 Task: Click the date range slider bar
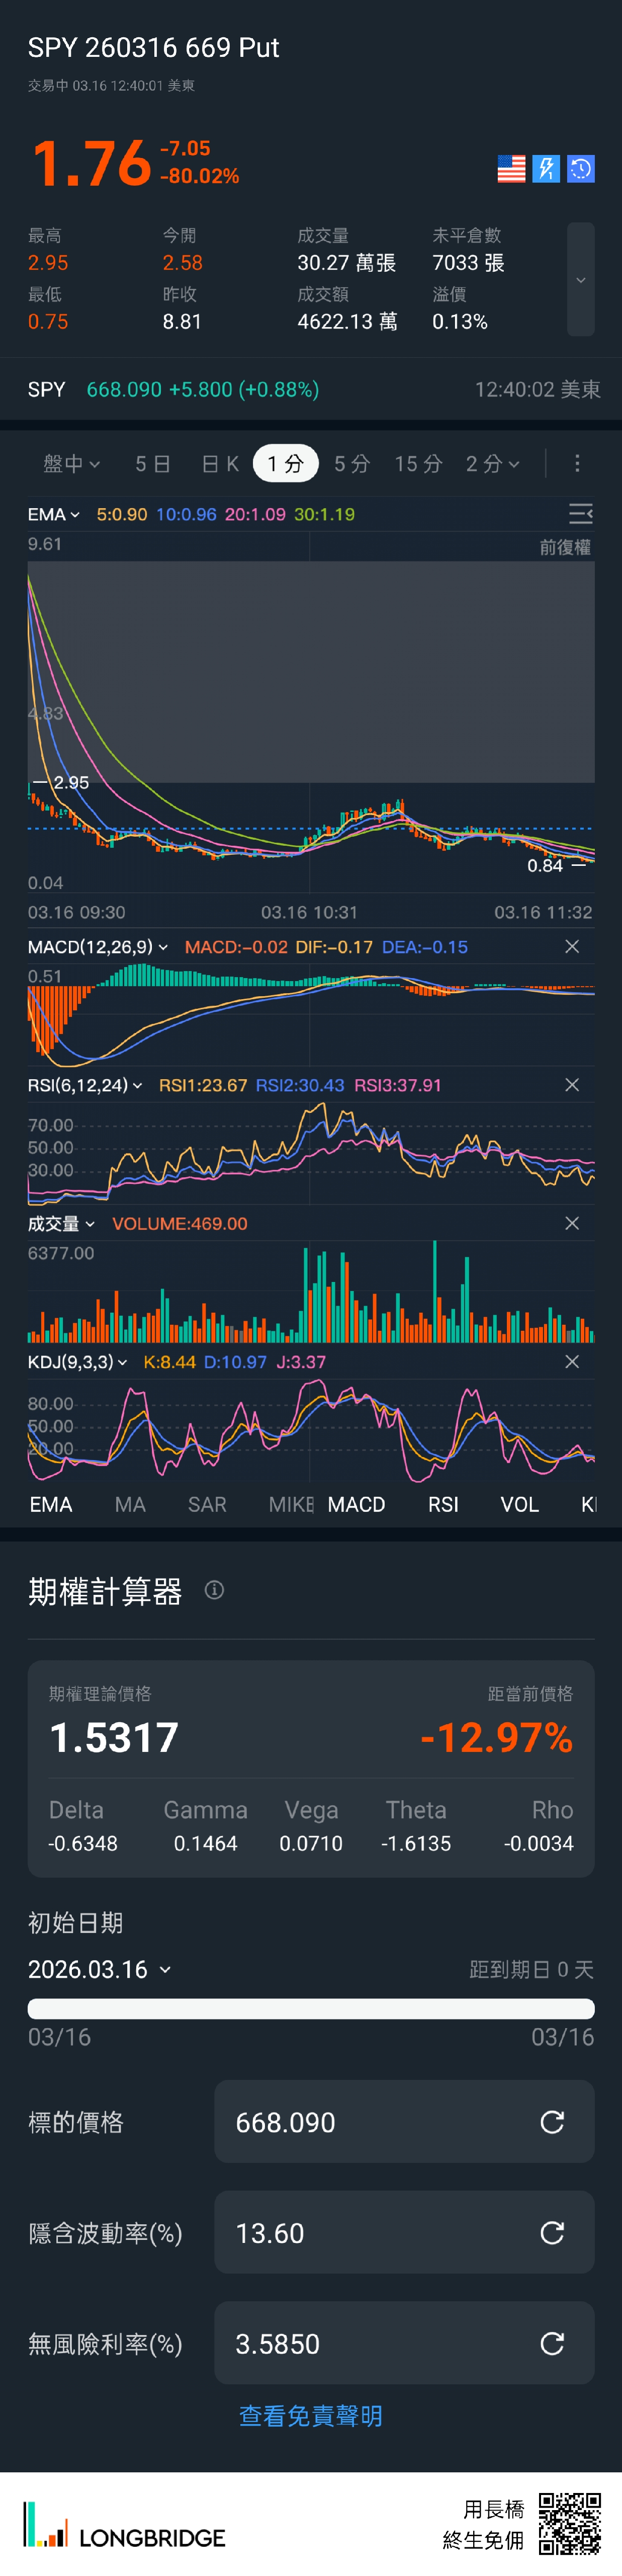tap(311, 2009)
